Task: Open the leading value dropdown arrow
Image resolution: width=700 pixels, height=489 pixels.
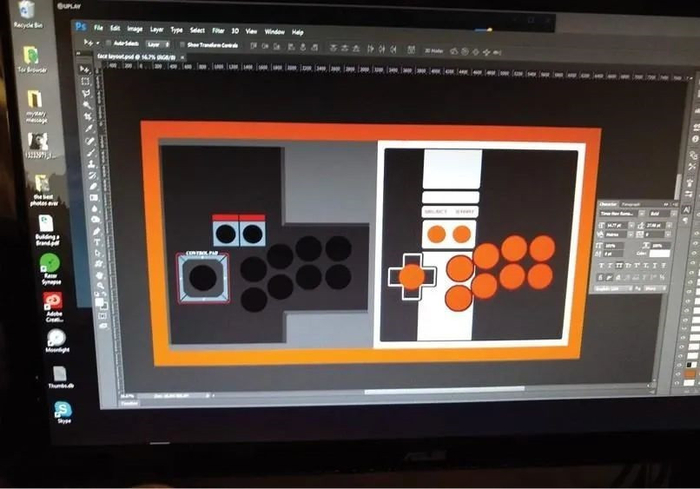Action: 669,226
